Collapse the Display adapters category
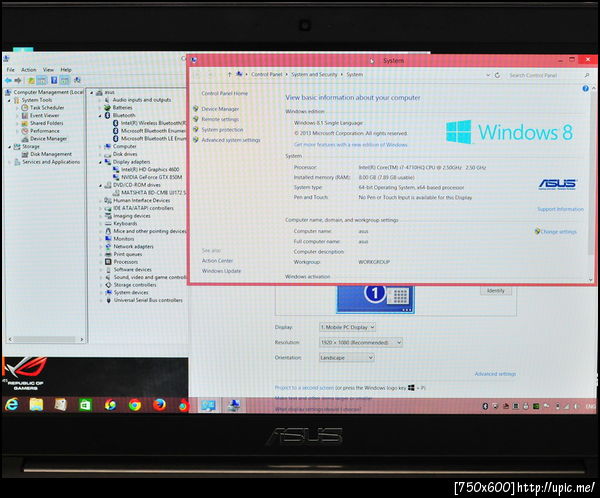600x498 pixels. click(x=100, y=162)
